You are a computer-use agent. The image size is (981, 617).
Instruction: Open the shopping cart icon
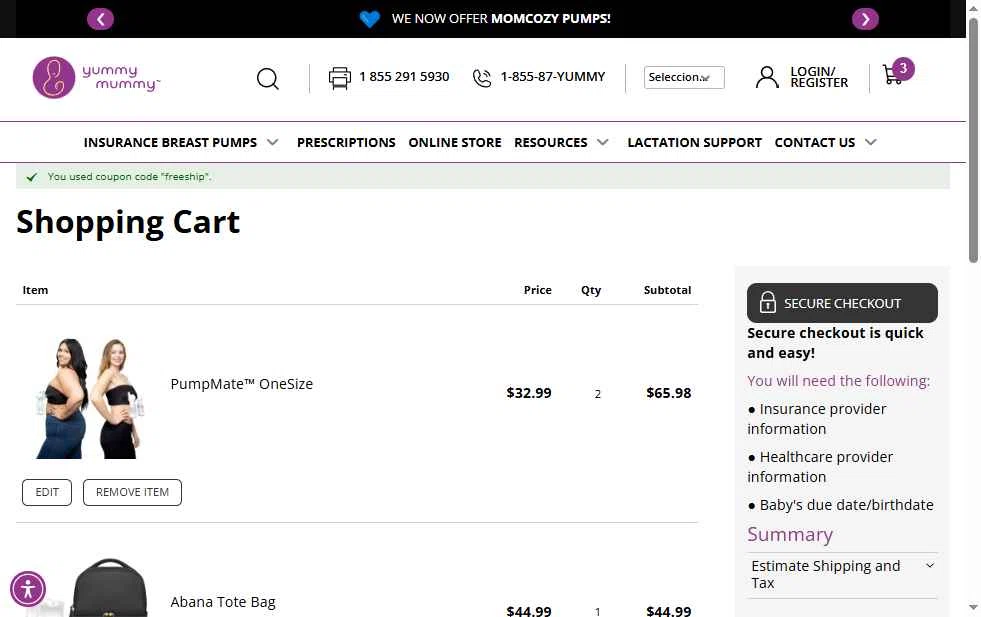(892, 75)
